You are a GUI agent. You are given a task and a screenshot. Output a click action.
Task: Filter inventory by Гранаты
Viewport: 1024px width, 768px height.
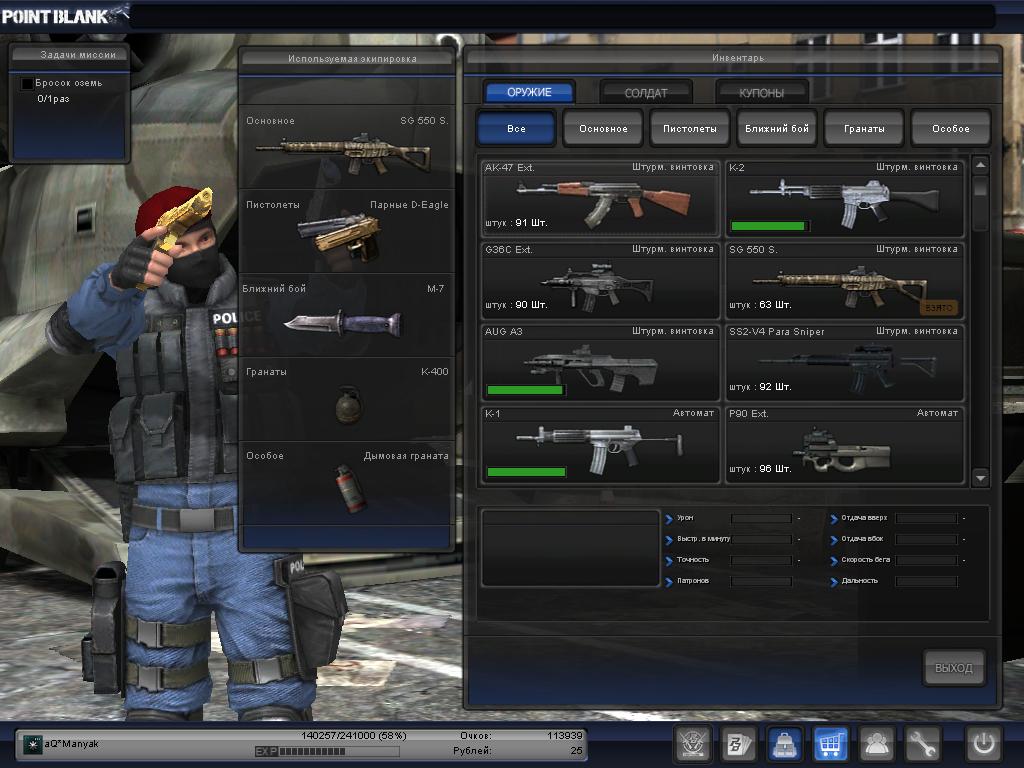click(864, 128)
